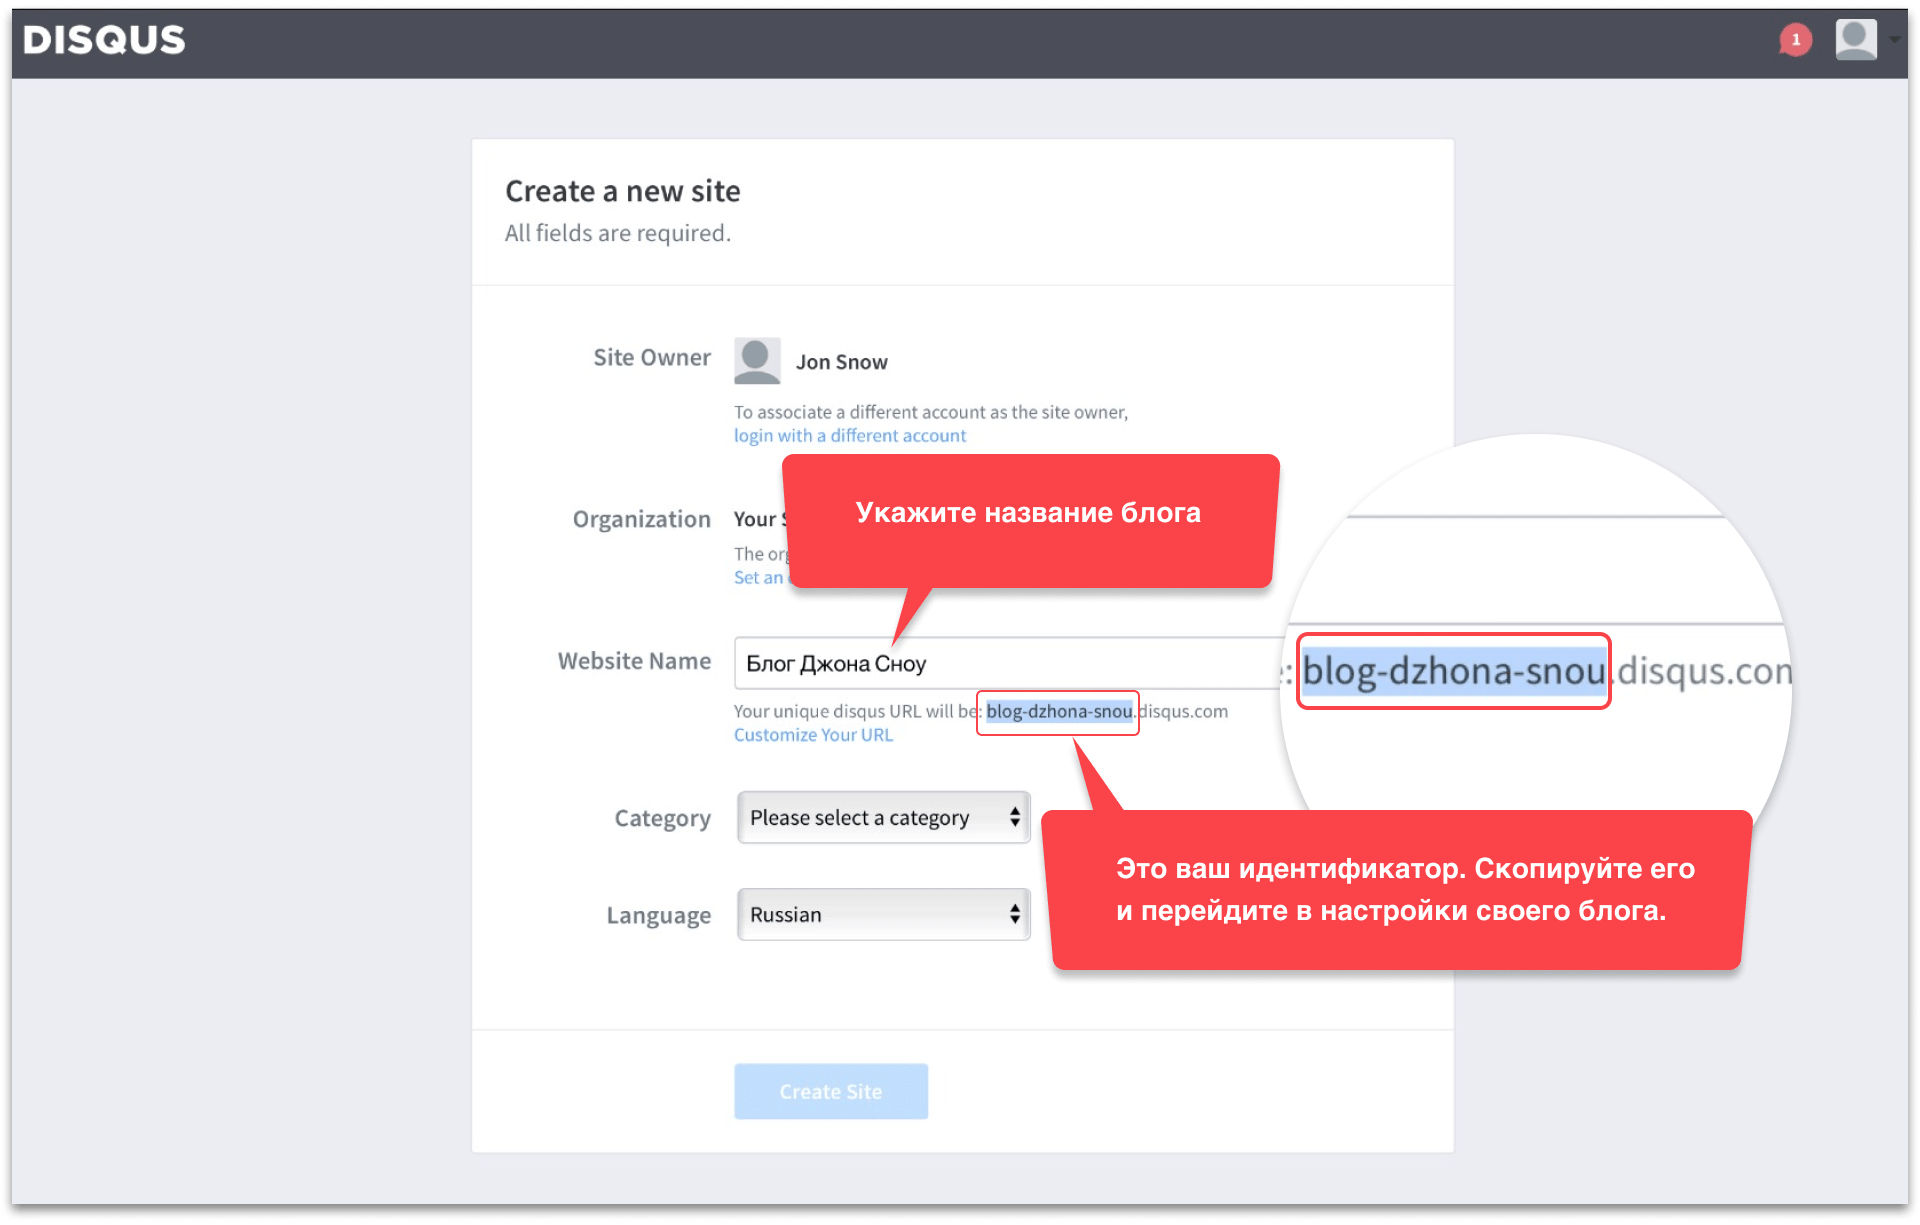The width and height of the screenshot is (1920, 1225).
Task: Open the red notification badge
Action: pyautogui.click(x=1795, y=40)
